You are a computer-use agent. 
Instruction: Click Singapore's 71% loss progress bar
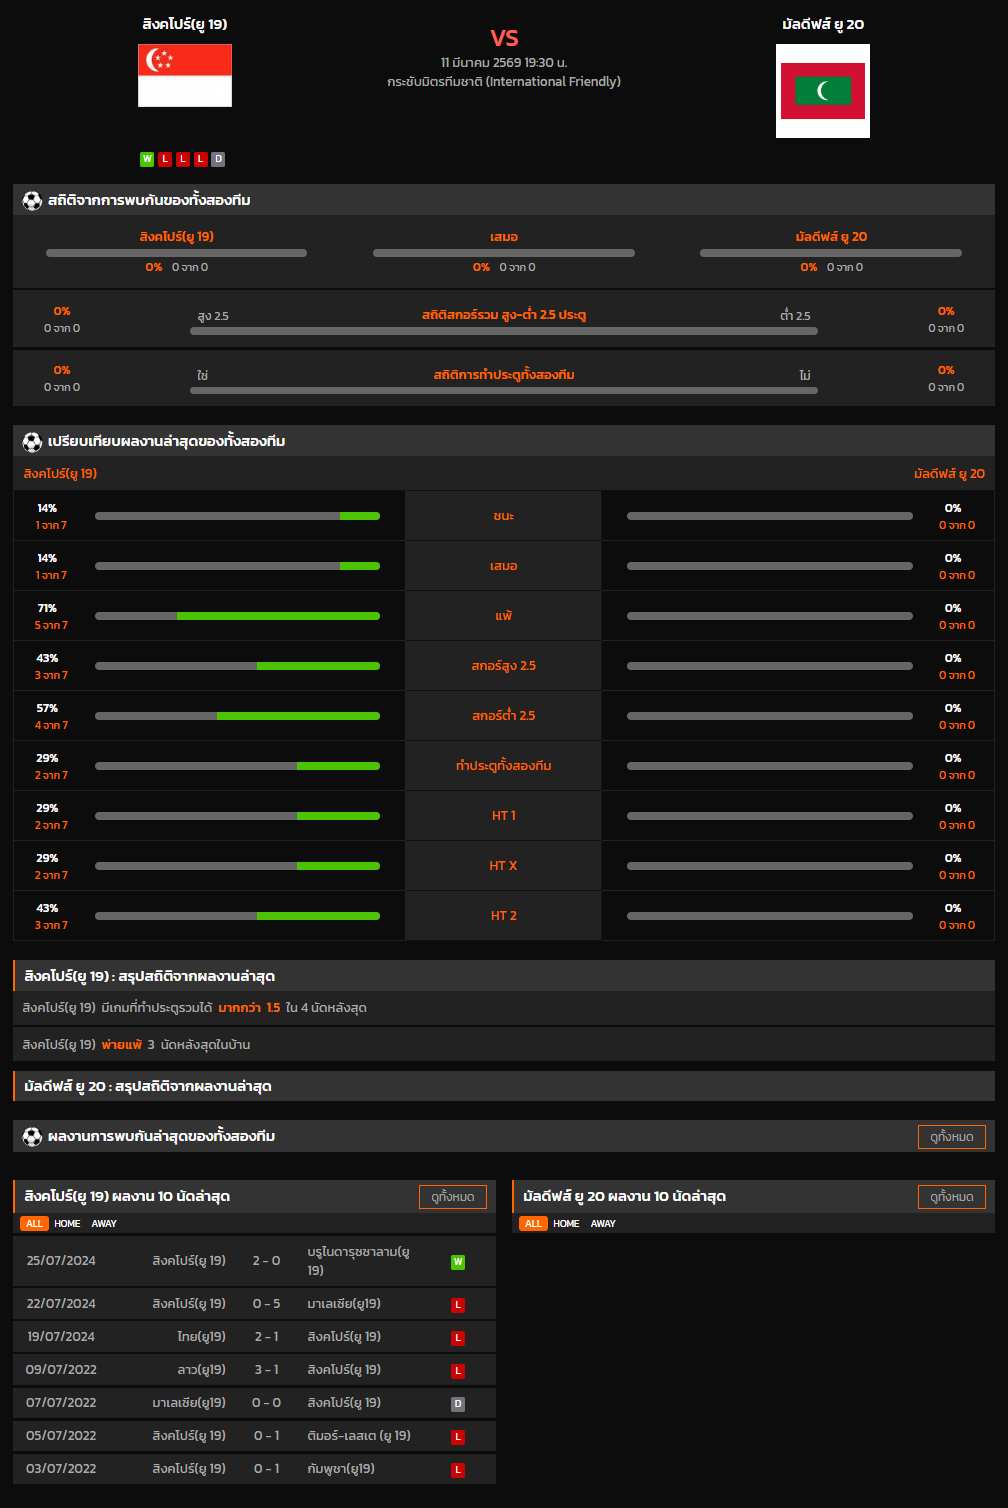pyautogui.click(x=237, y=616)
